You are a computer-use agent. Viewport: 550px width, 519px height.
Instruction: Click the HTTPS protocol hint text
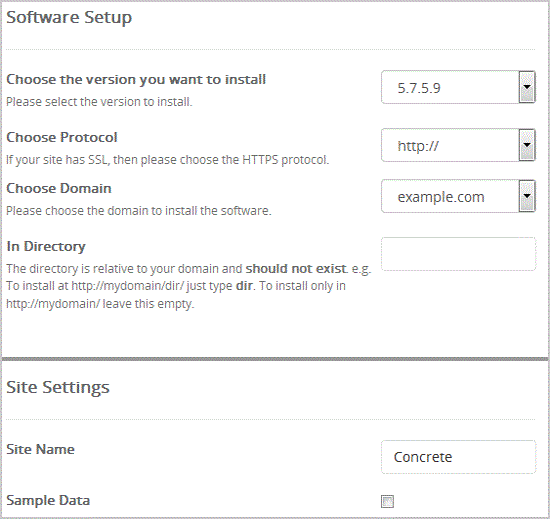[x=168, y=160]
